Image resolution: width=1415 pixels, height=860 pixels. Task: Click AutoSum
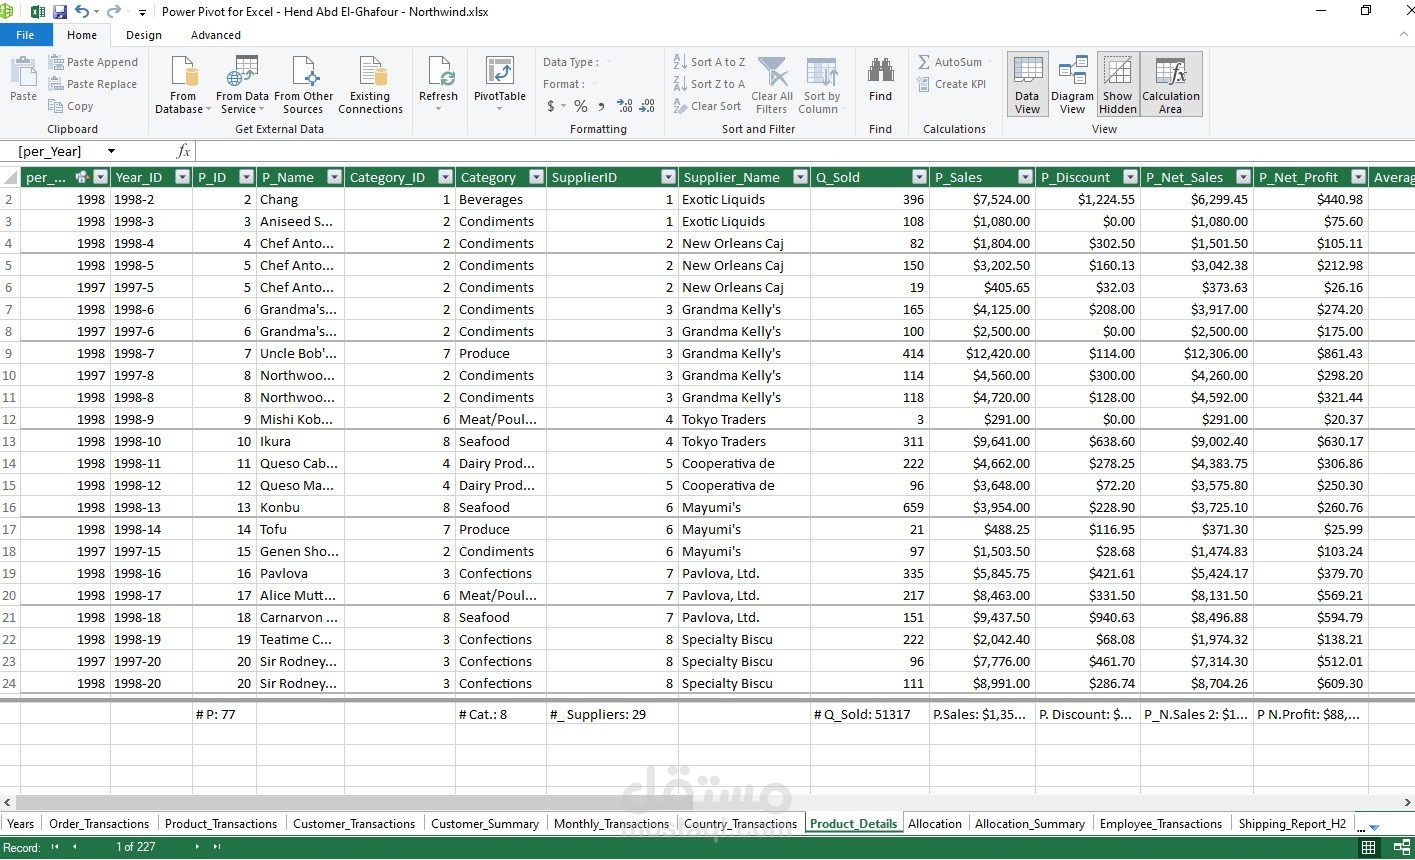[x=949, y=62]
